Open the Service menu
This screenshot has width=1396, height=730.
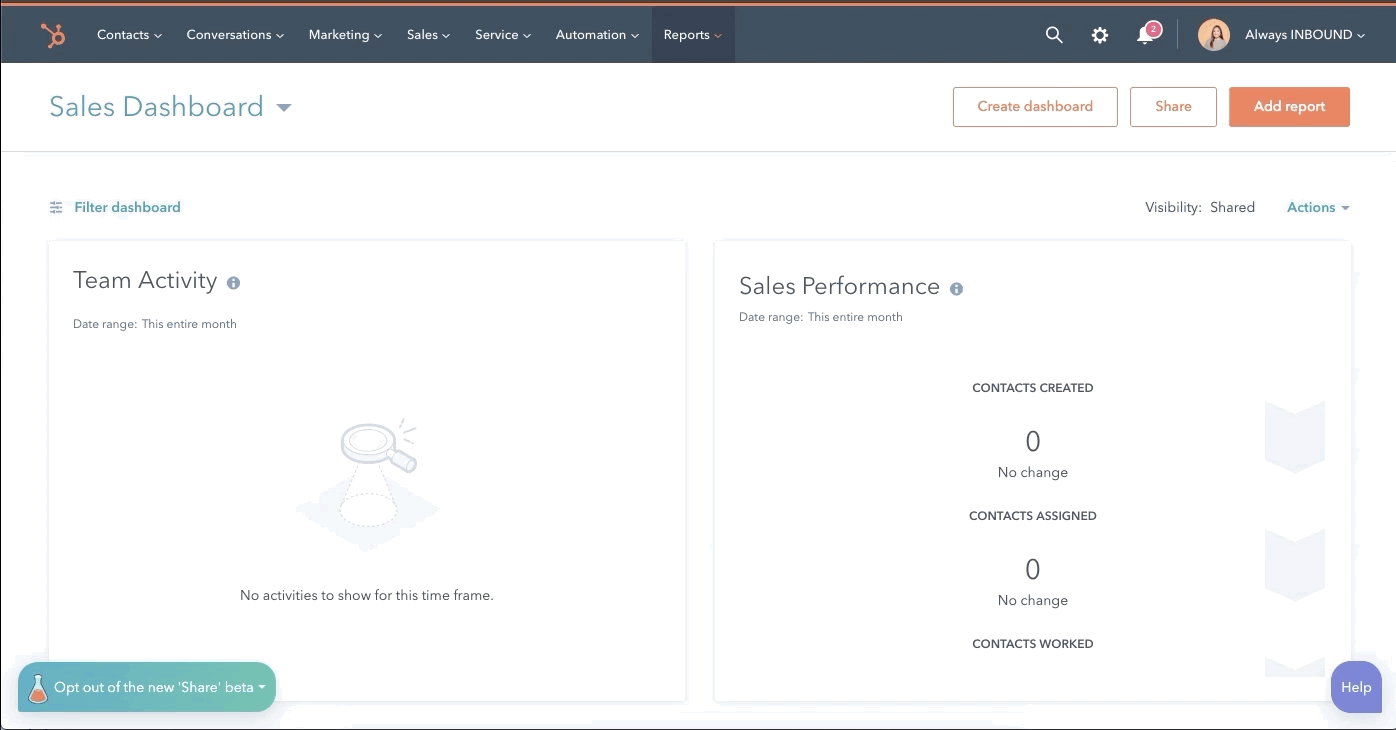tap(502, 35)
